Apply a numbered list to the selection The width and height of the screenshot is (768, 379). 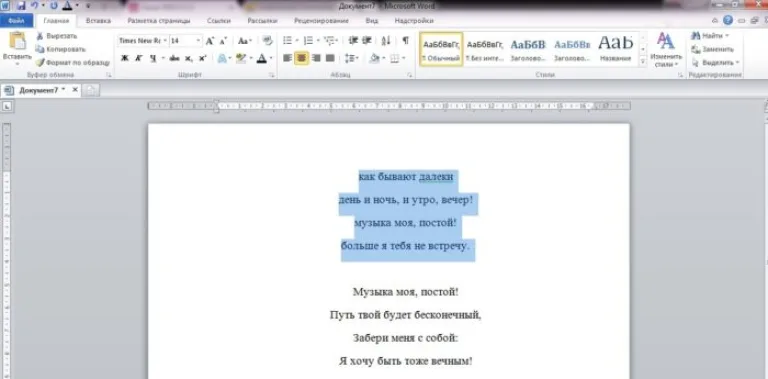(x=308, y=41)
